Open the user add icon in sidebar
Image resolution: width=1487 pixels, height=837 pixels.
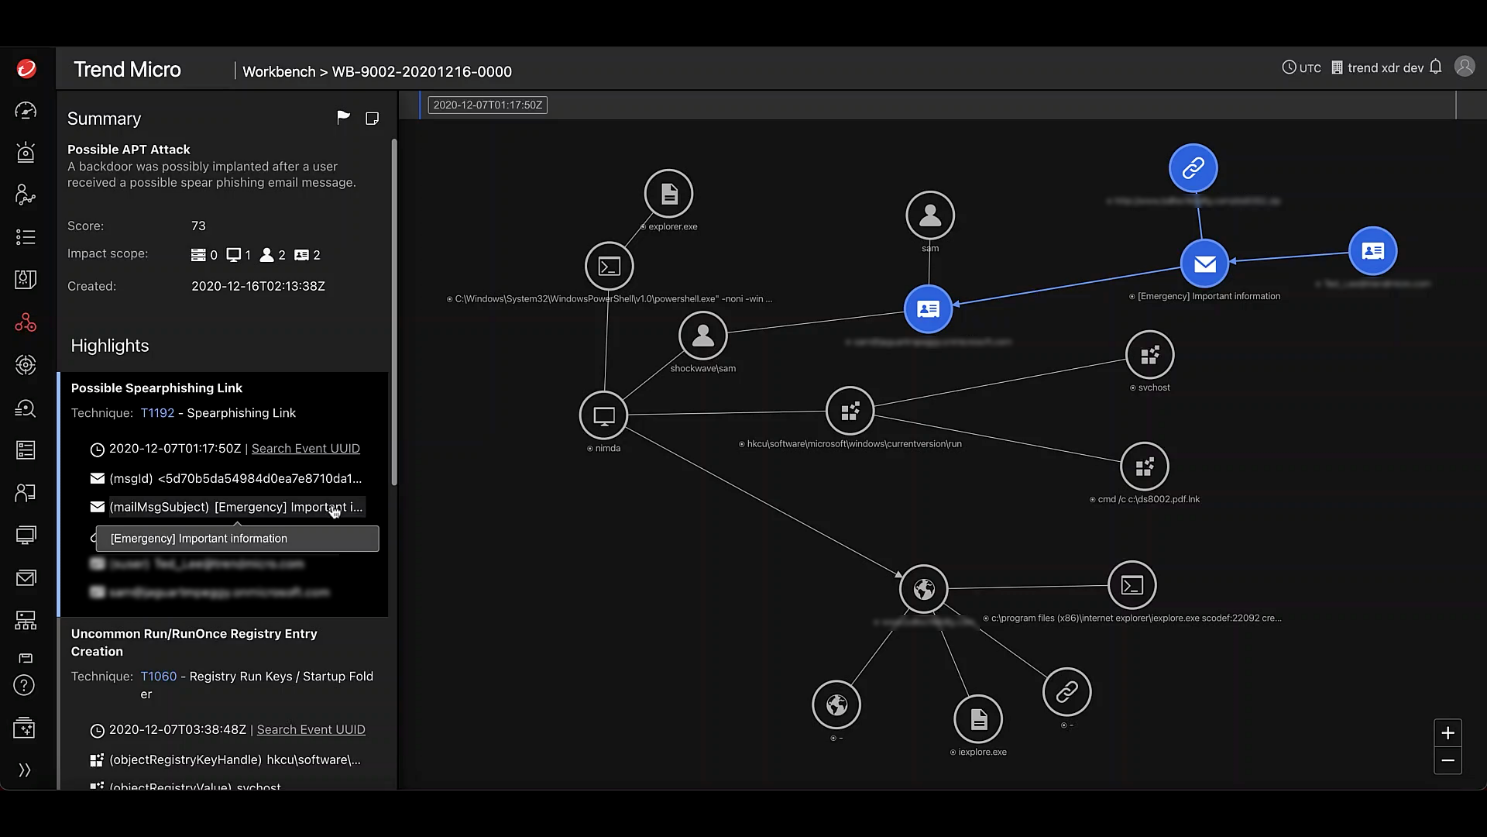(26, 493)
